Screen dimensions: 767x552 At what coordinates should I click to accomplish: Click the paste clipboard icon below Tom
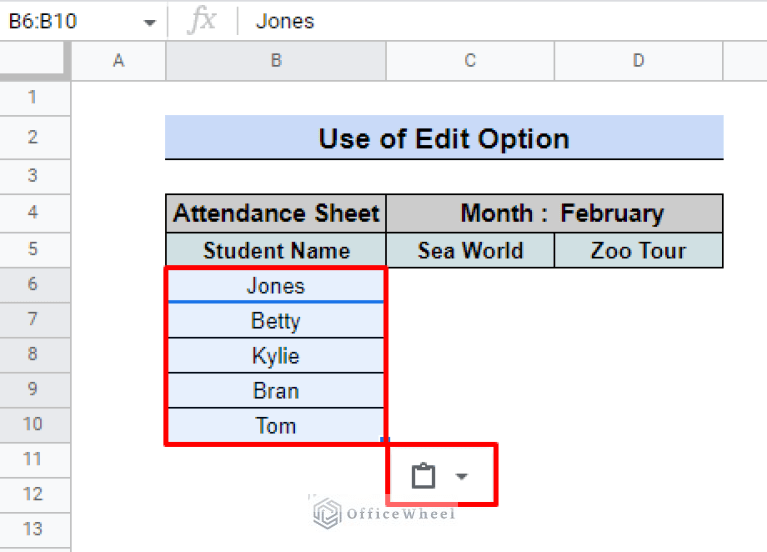(423, 476)
